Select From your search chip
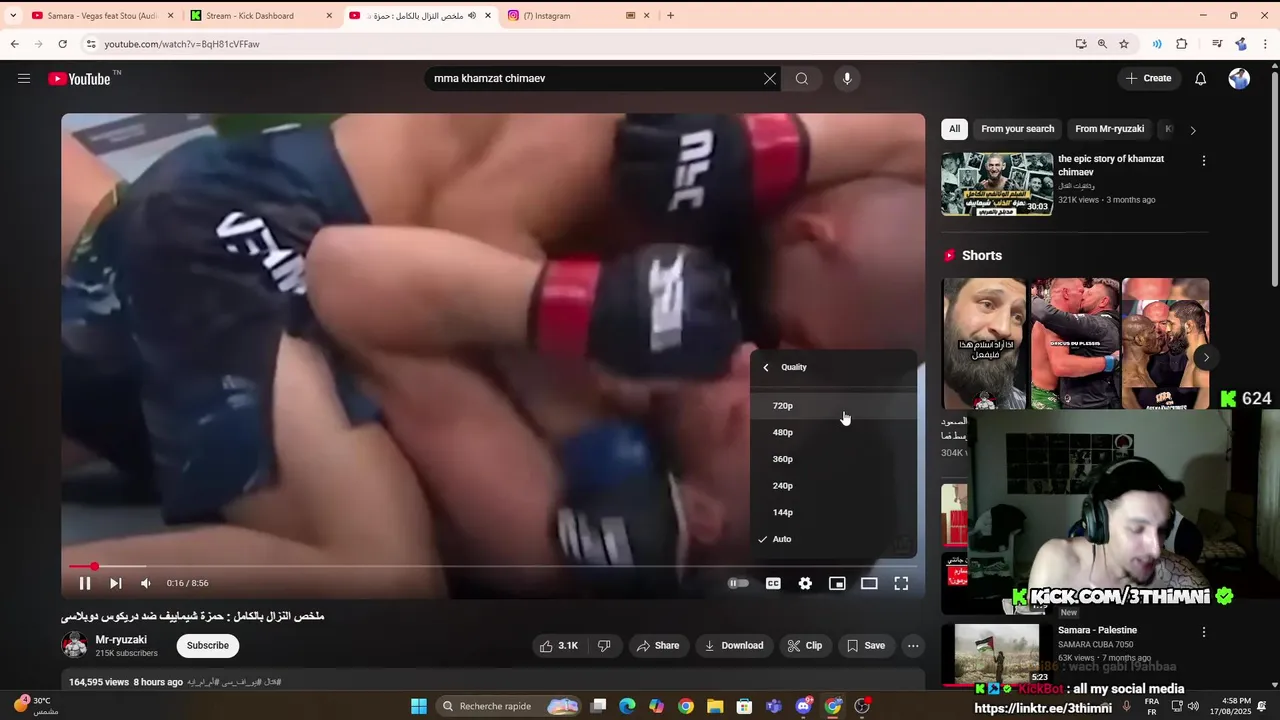The height and width of the screenshot is (720, 1280). [x=1018, y=129]
